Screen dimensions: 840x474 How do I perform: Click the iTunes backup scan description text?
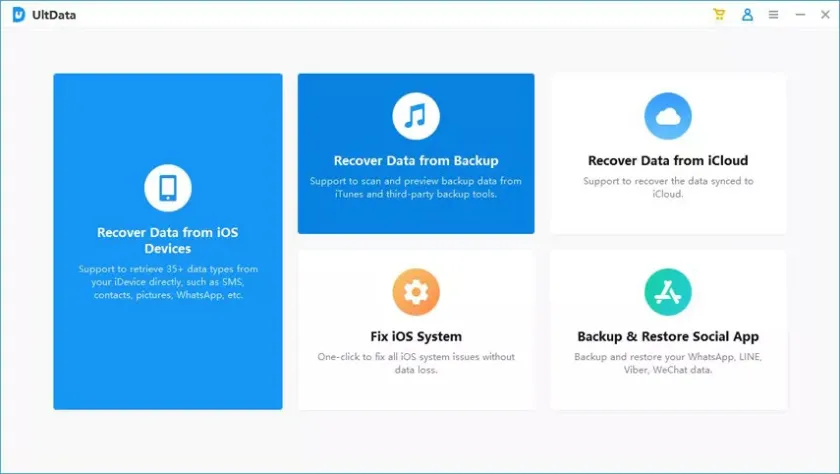point(416,188)
